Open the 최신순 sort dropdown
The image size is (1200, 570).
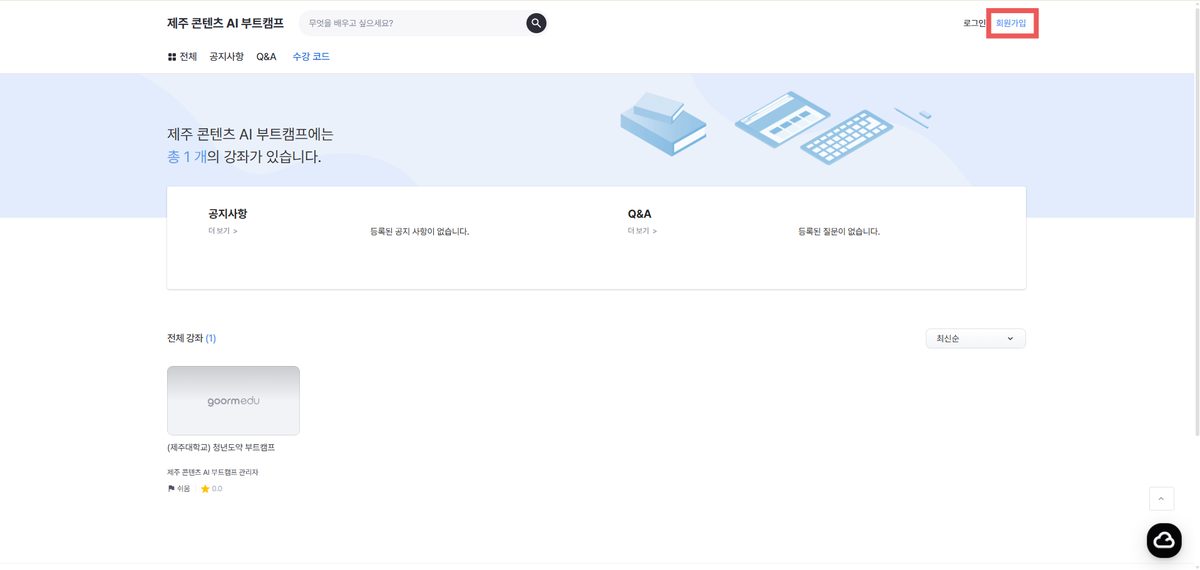[x=975, y=339]
